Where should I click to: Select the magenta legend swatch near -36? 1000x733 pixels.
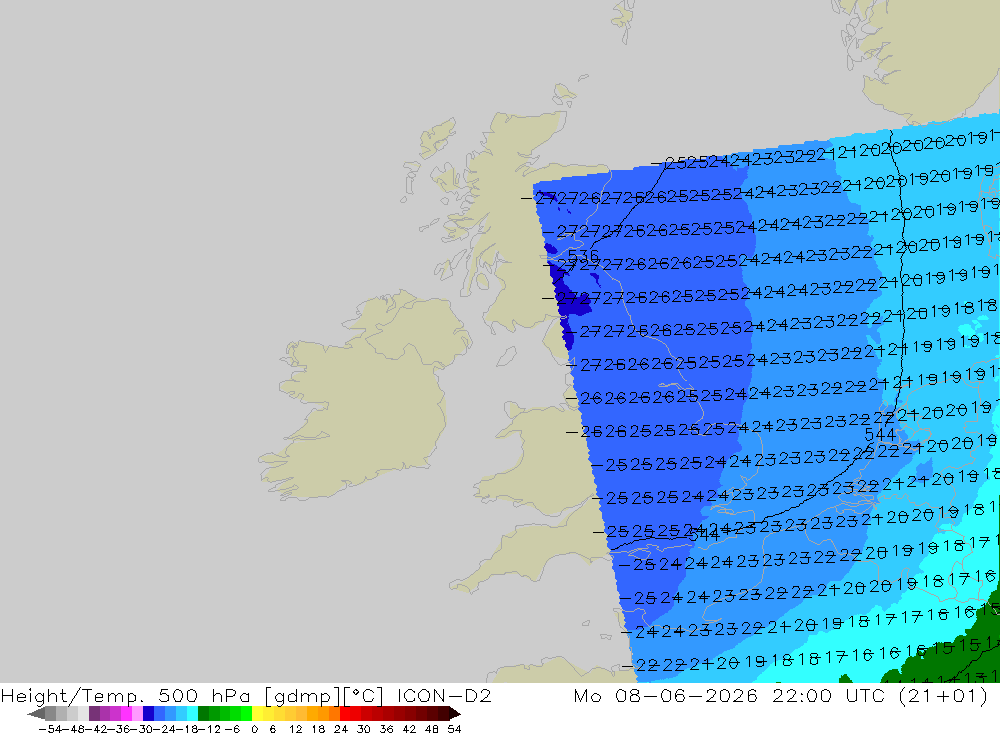pyautogui.click(x=126, y=714)
